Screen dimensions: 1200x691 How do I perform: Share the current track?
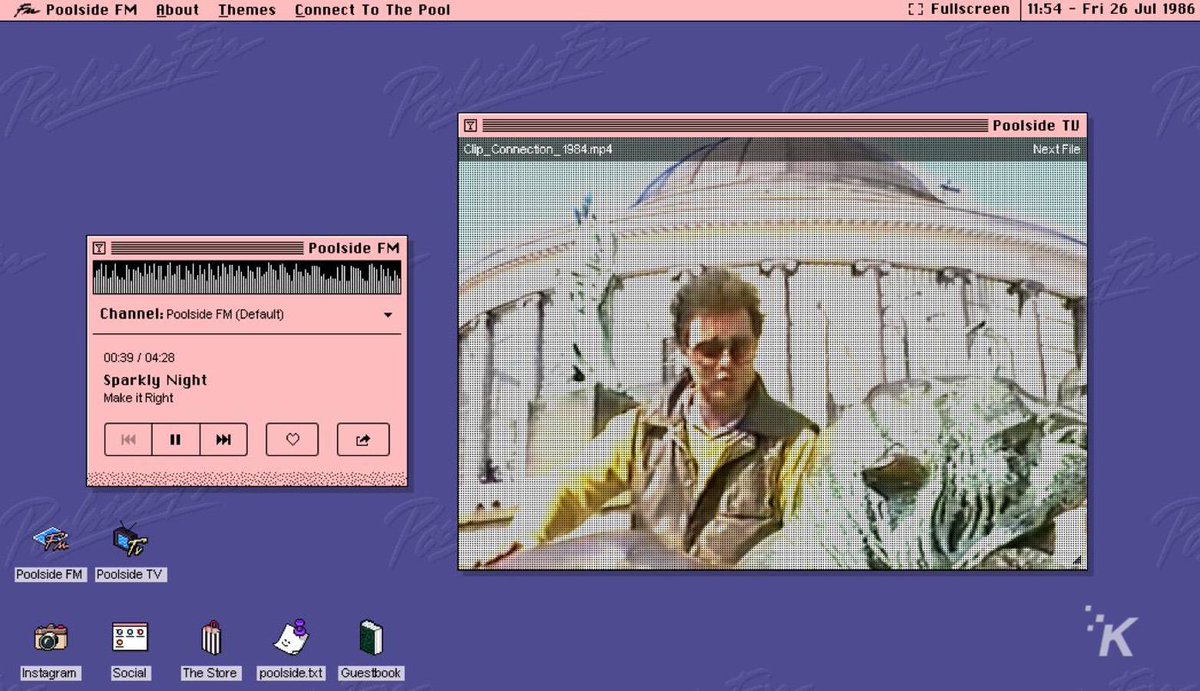pos(363,439)
